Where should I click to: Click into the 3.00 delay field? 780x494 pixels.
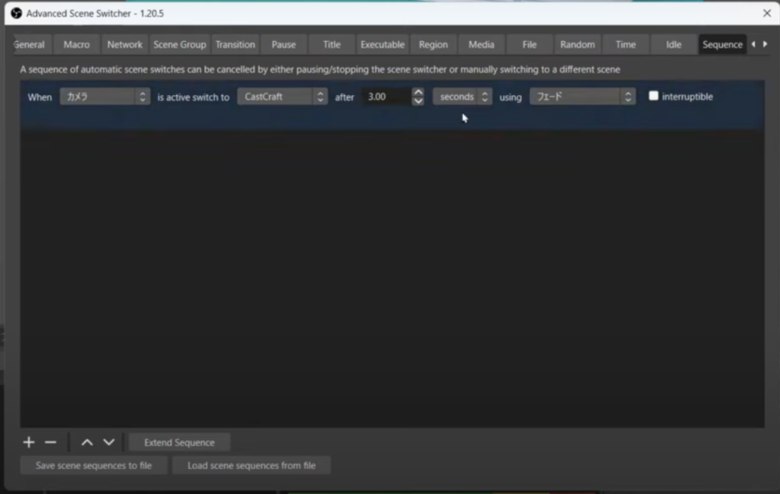coord(385,97)
